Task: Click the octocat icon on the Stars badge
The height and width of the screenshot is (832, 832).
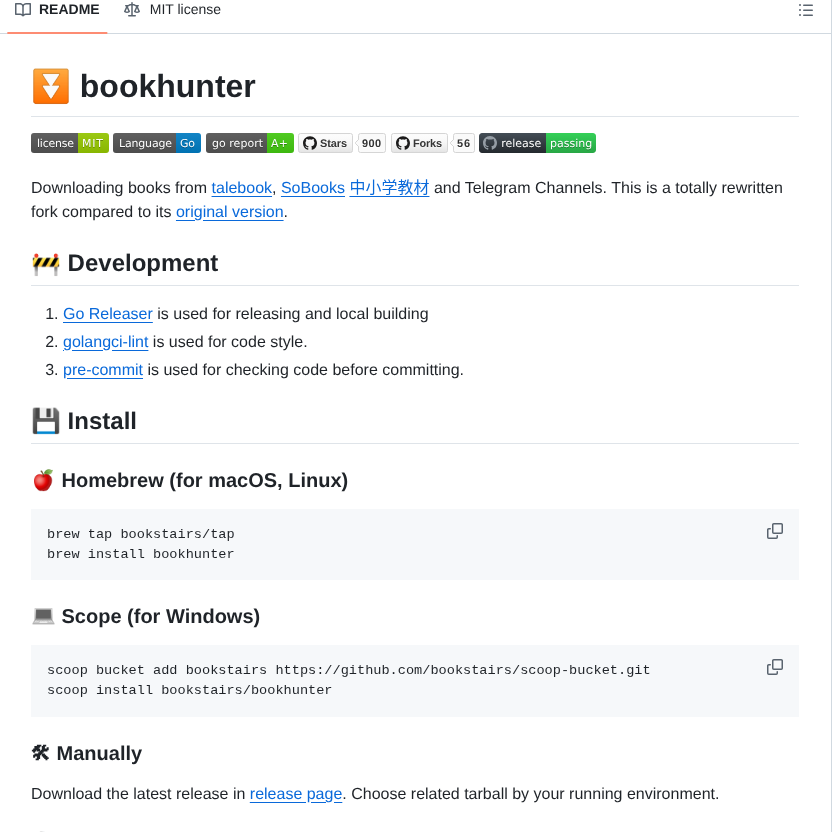Action: 309,143
